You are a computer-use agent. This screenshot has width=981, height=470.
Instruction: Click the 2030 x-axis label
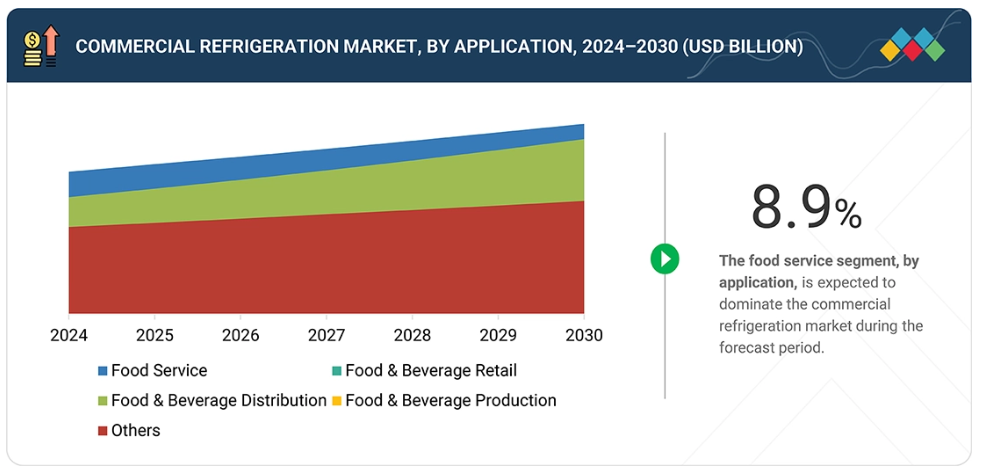tap(583, 335)
